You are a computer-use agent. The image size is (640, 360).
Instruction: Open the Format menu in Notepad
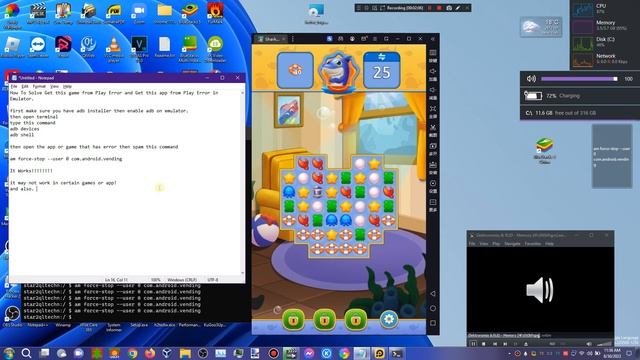click(39, 87)
